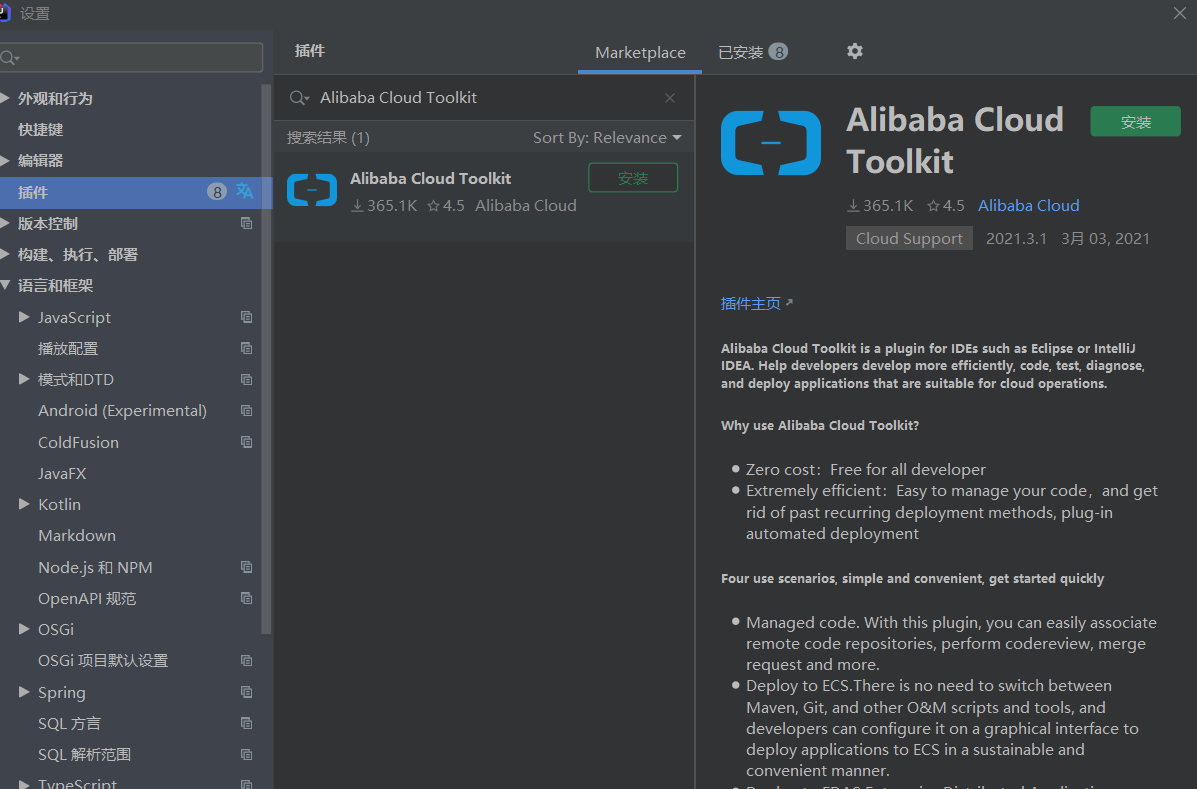Expand the 编辑器 section

5,160
